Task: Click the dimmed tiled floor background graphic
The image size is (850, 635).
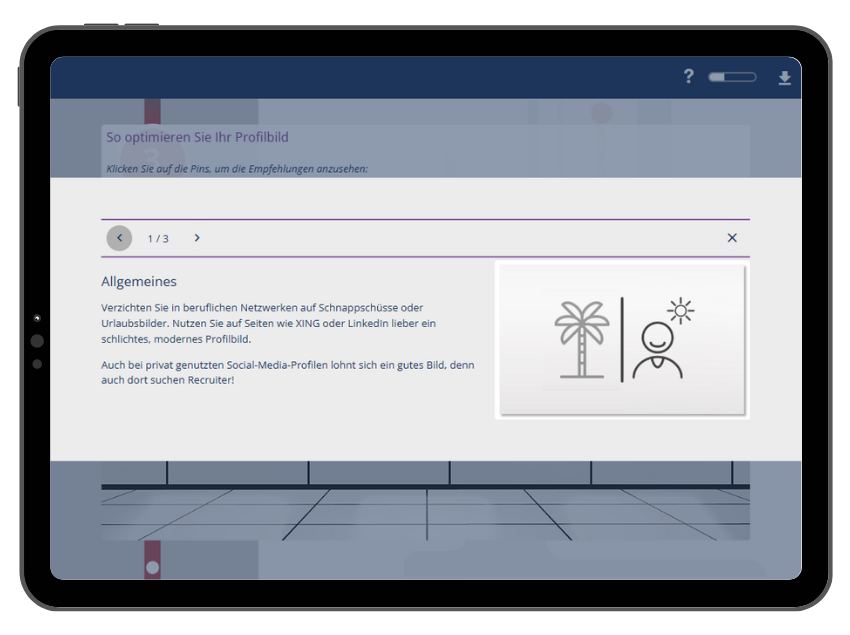Action: point(425,515)
